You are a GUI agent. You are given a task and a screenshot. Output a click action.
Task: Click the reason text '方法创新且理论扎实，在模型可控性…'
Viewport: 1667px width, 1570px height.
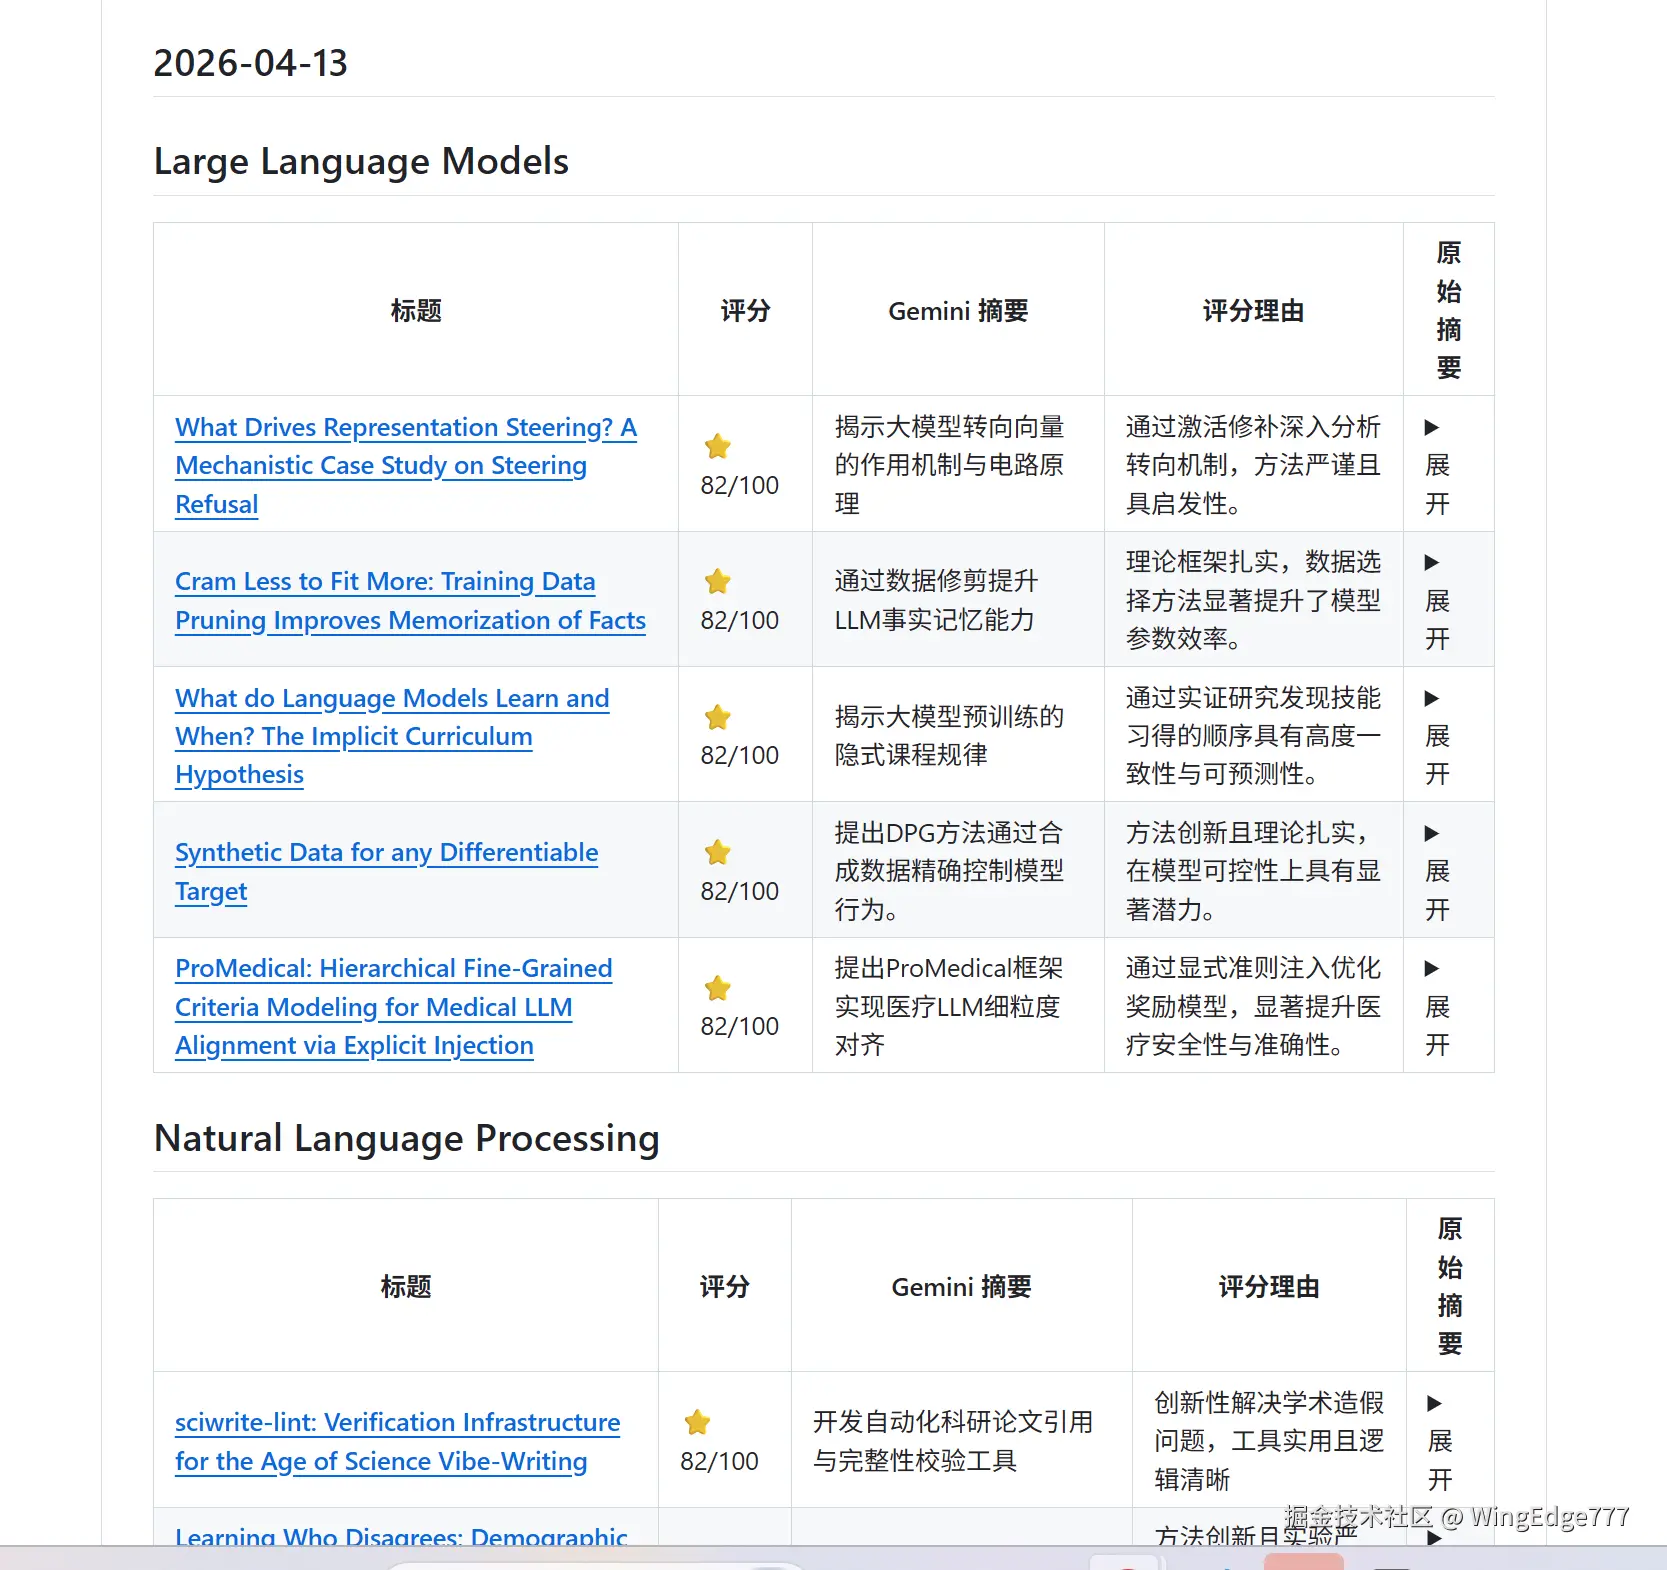pos(1254,871)
